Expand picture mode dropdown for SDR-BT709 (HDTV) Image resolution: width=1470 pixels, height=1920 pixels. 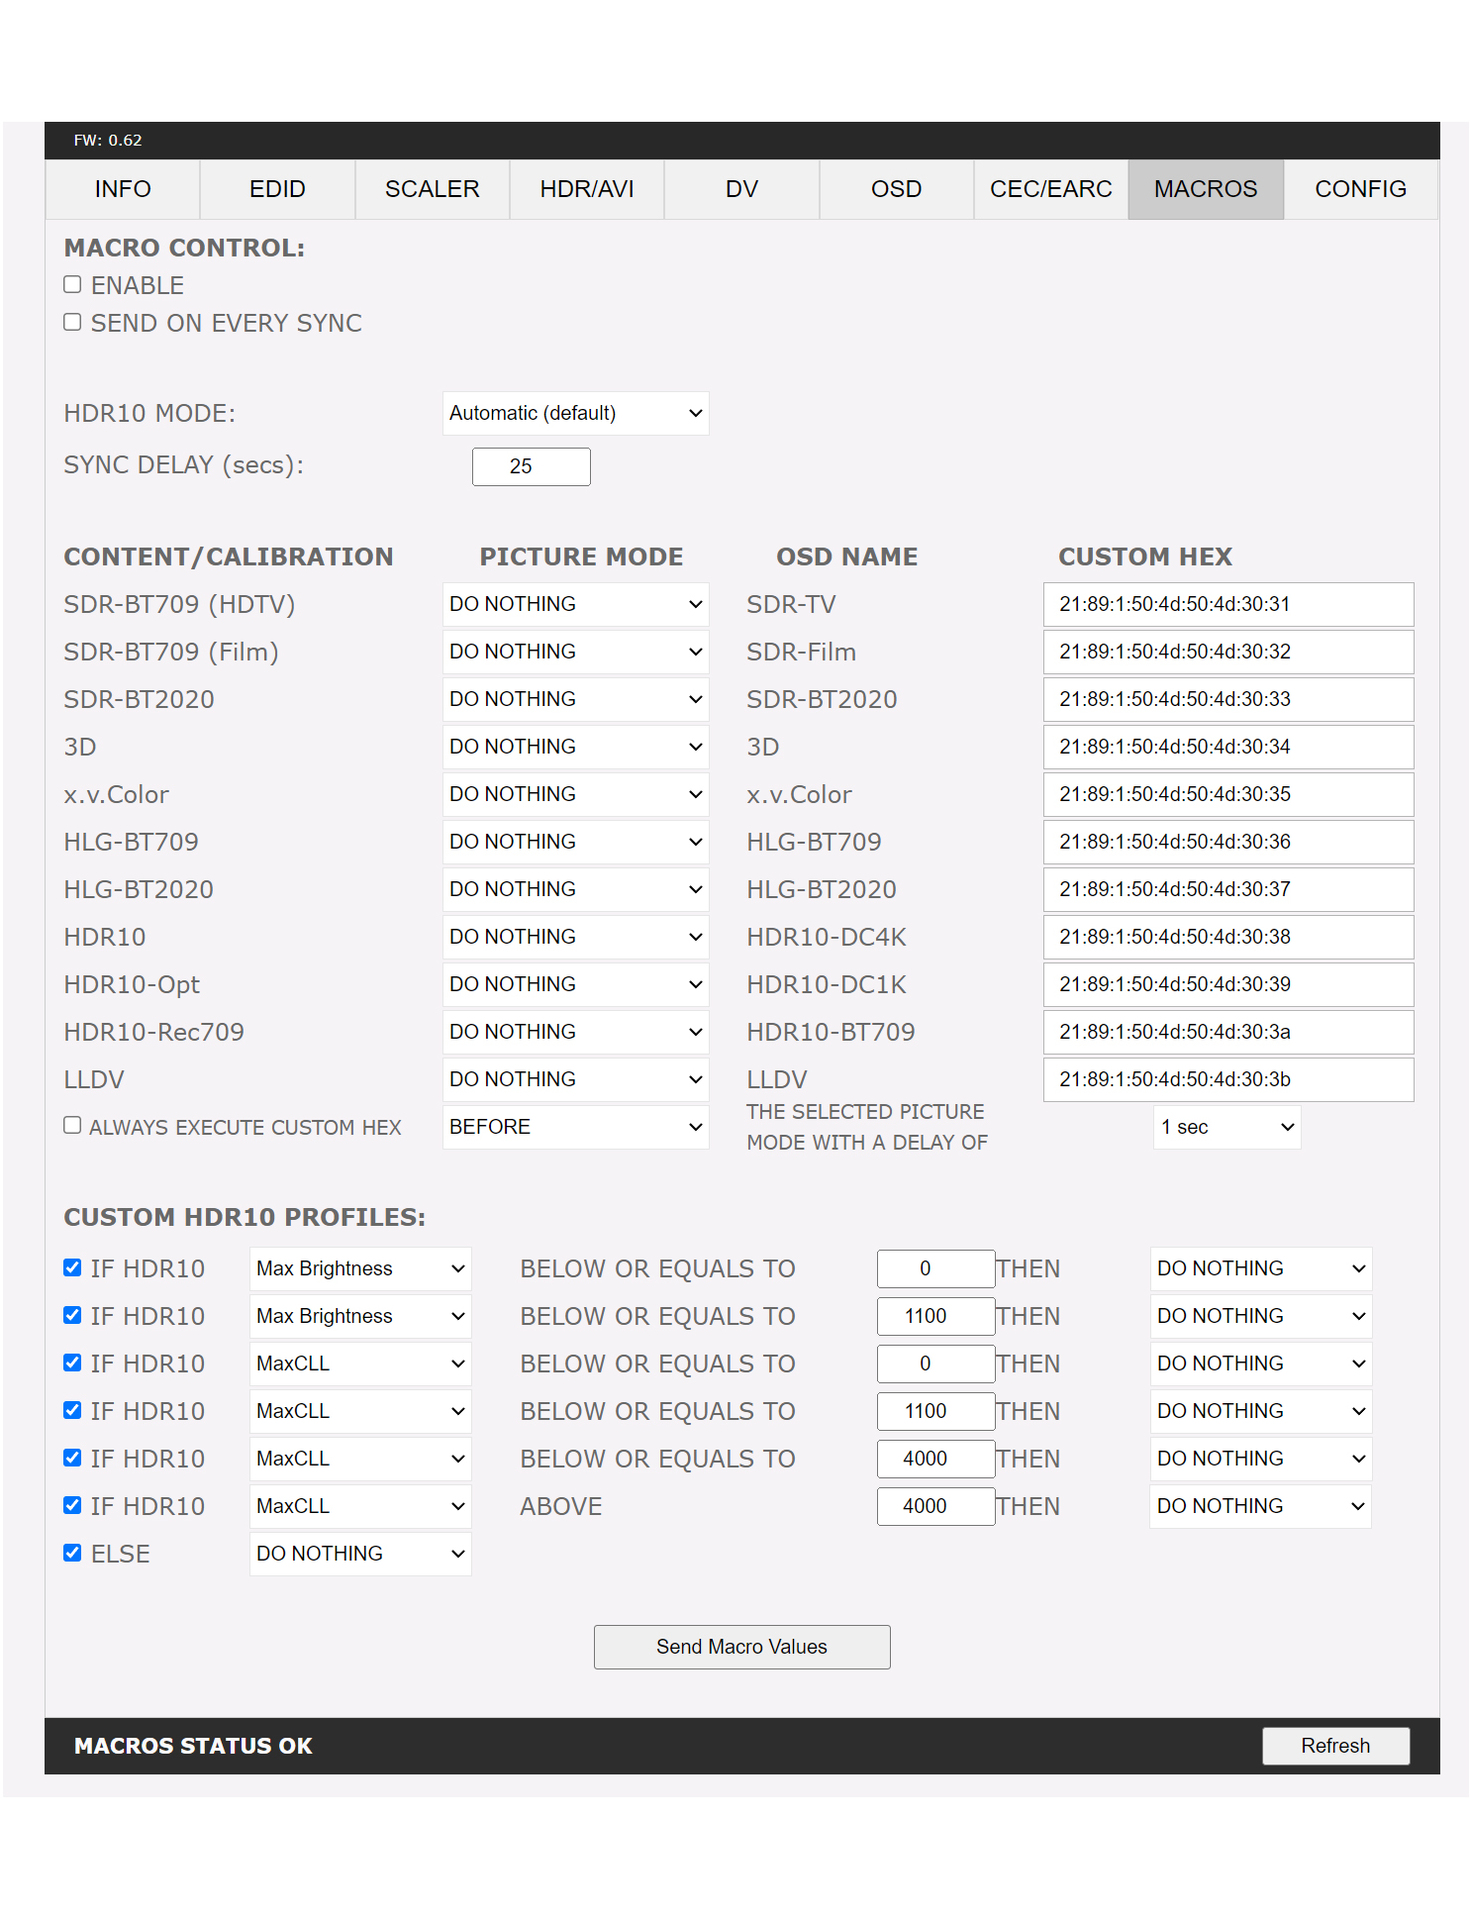pyautogui.click(x=575, y=604)
